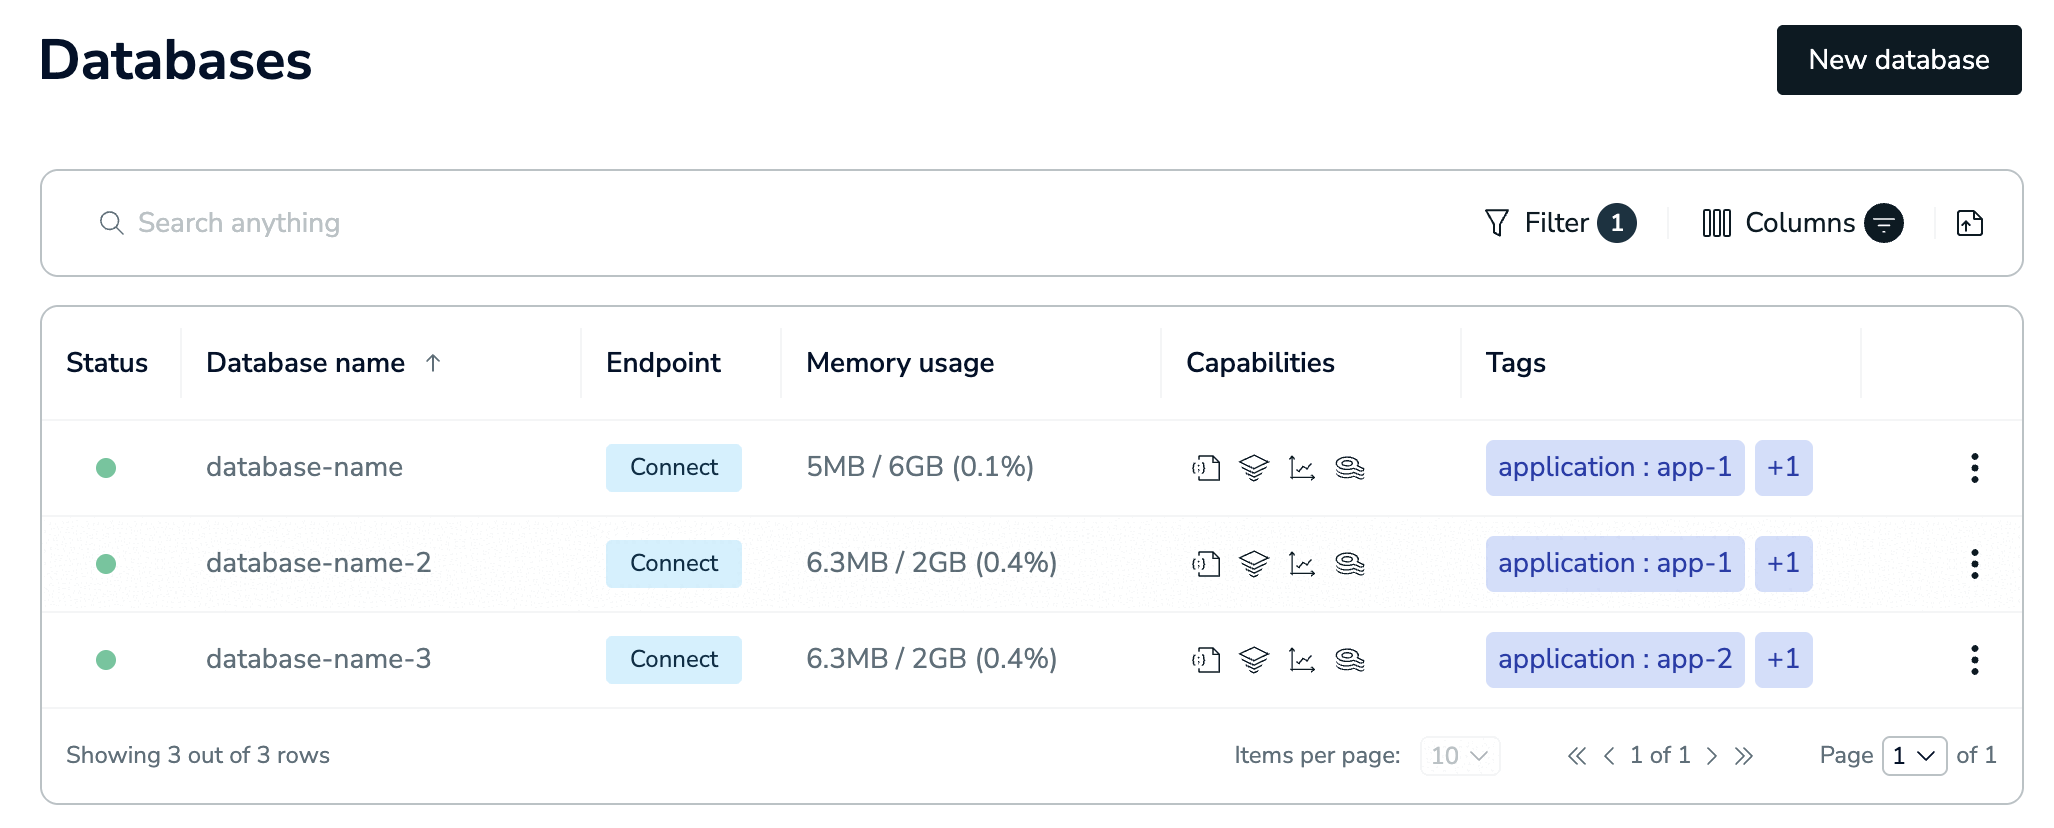Click the JSON document capability icon for database-name

[x=1206, y=468]
